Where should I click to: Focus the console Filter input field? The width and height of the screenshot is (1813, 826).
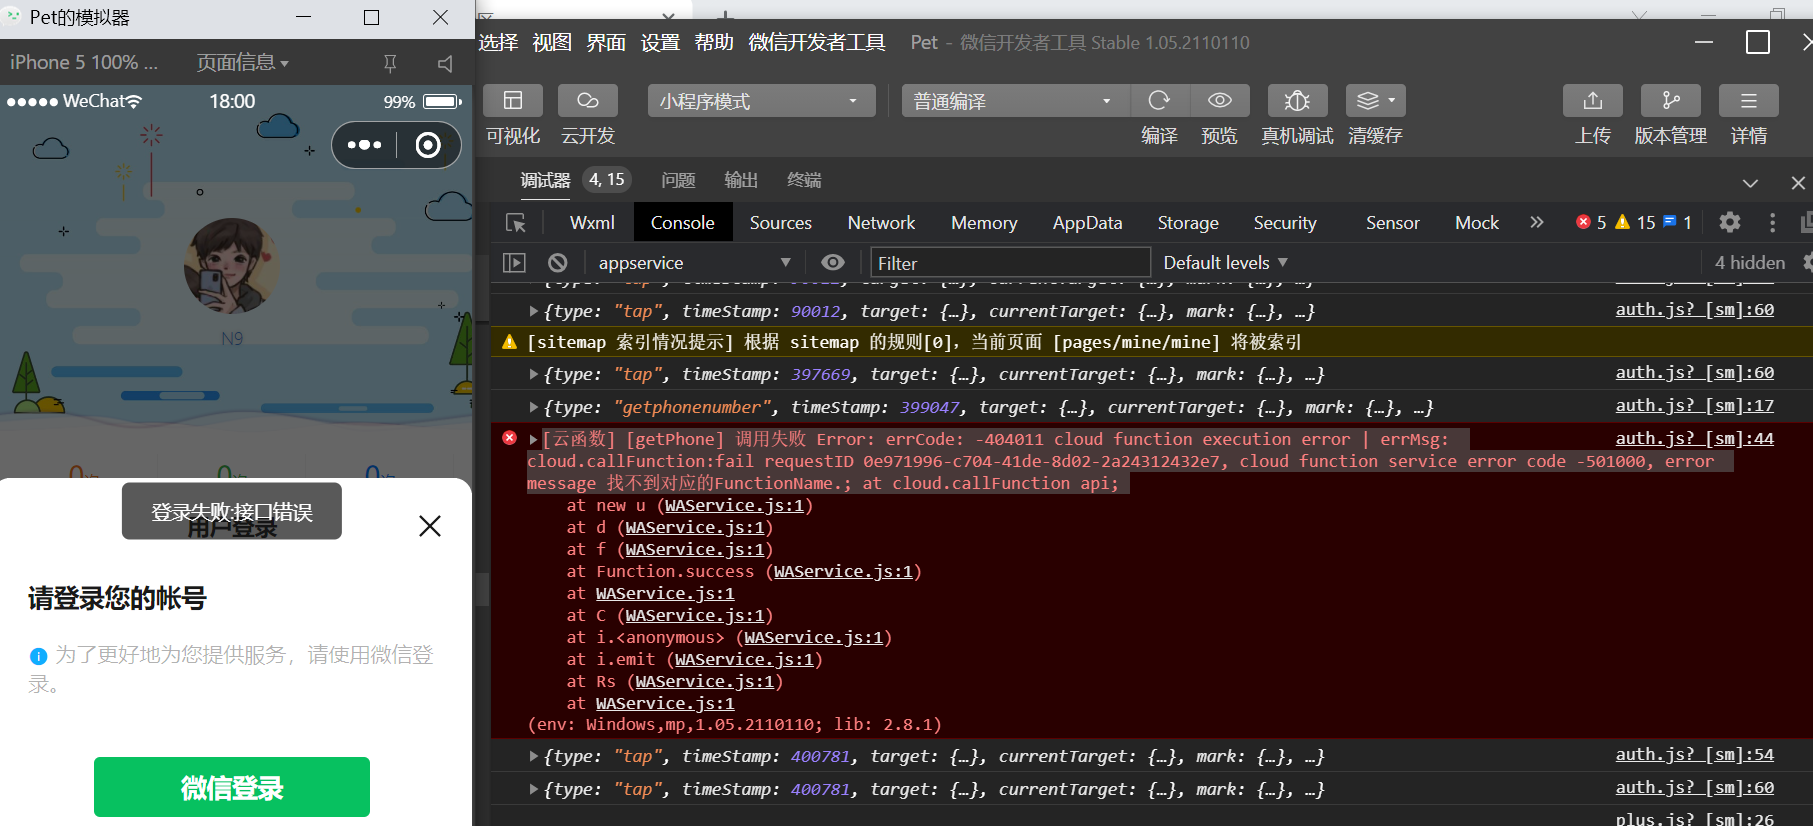[x=1010, y=263]
